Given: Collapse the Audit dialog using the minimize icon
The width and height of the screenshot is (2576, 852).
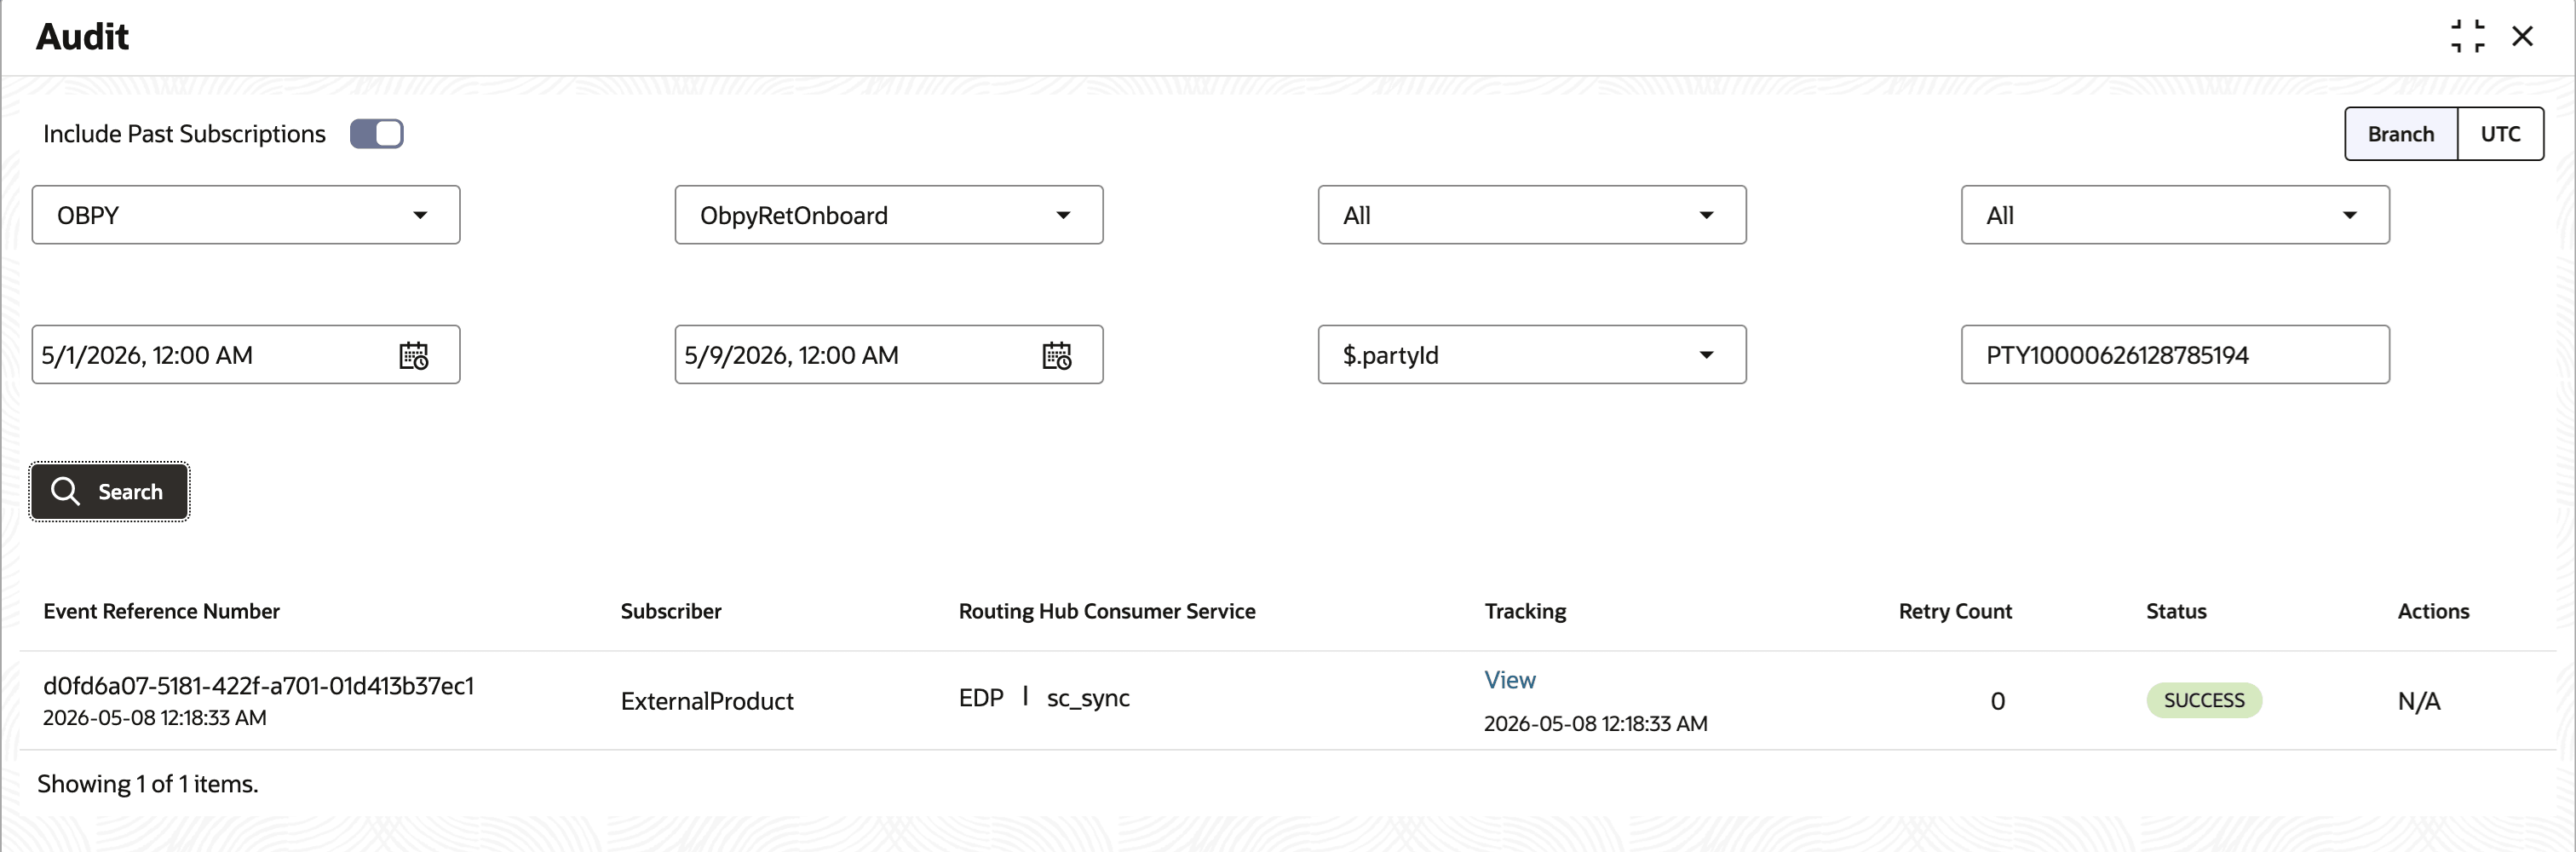Looking at the screenshot, I should 2467,36.
